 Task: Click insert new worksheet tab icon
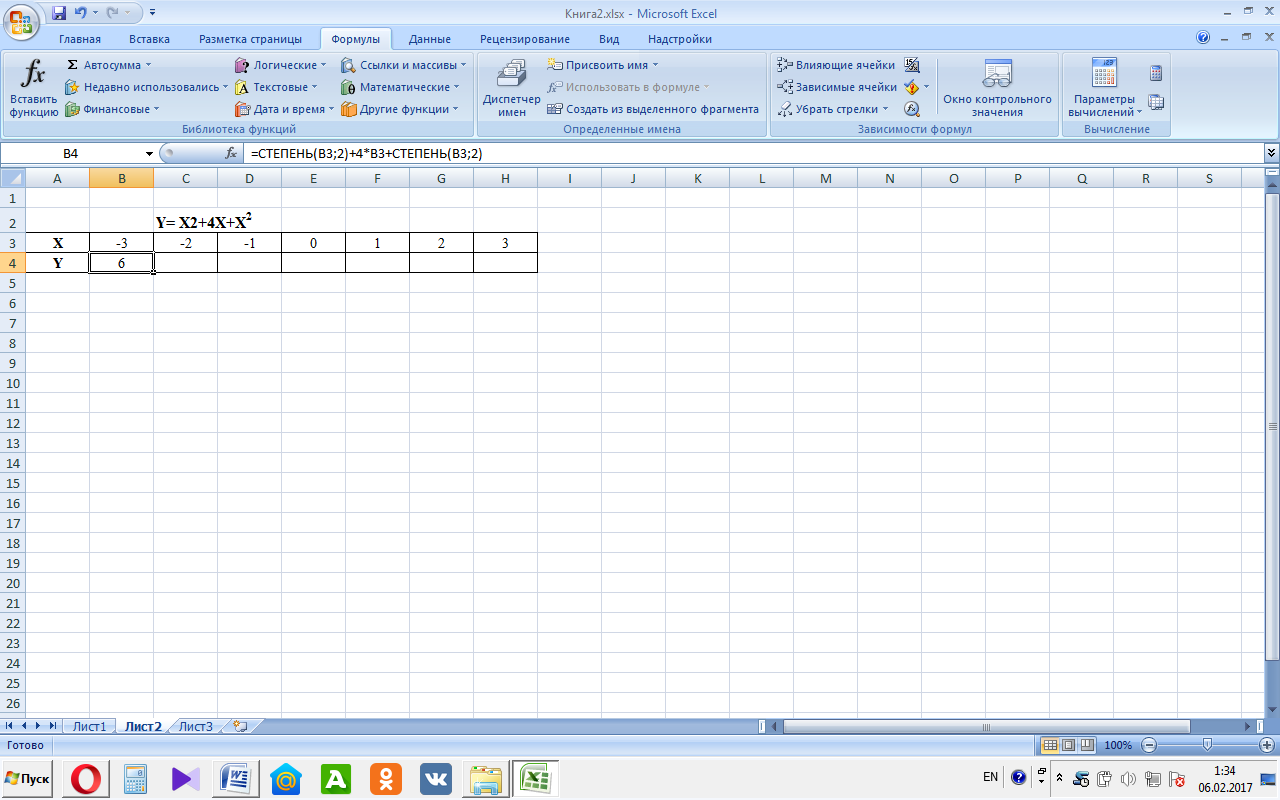point(240,727)
